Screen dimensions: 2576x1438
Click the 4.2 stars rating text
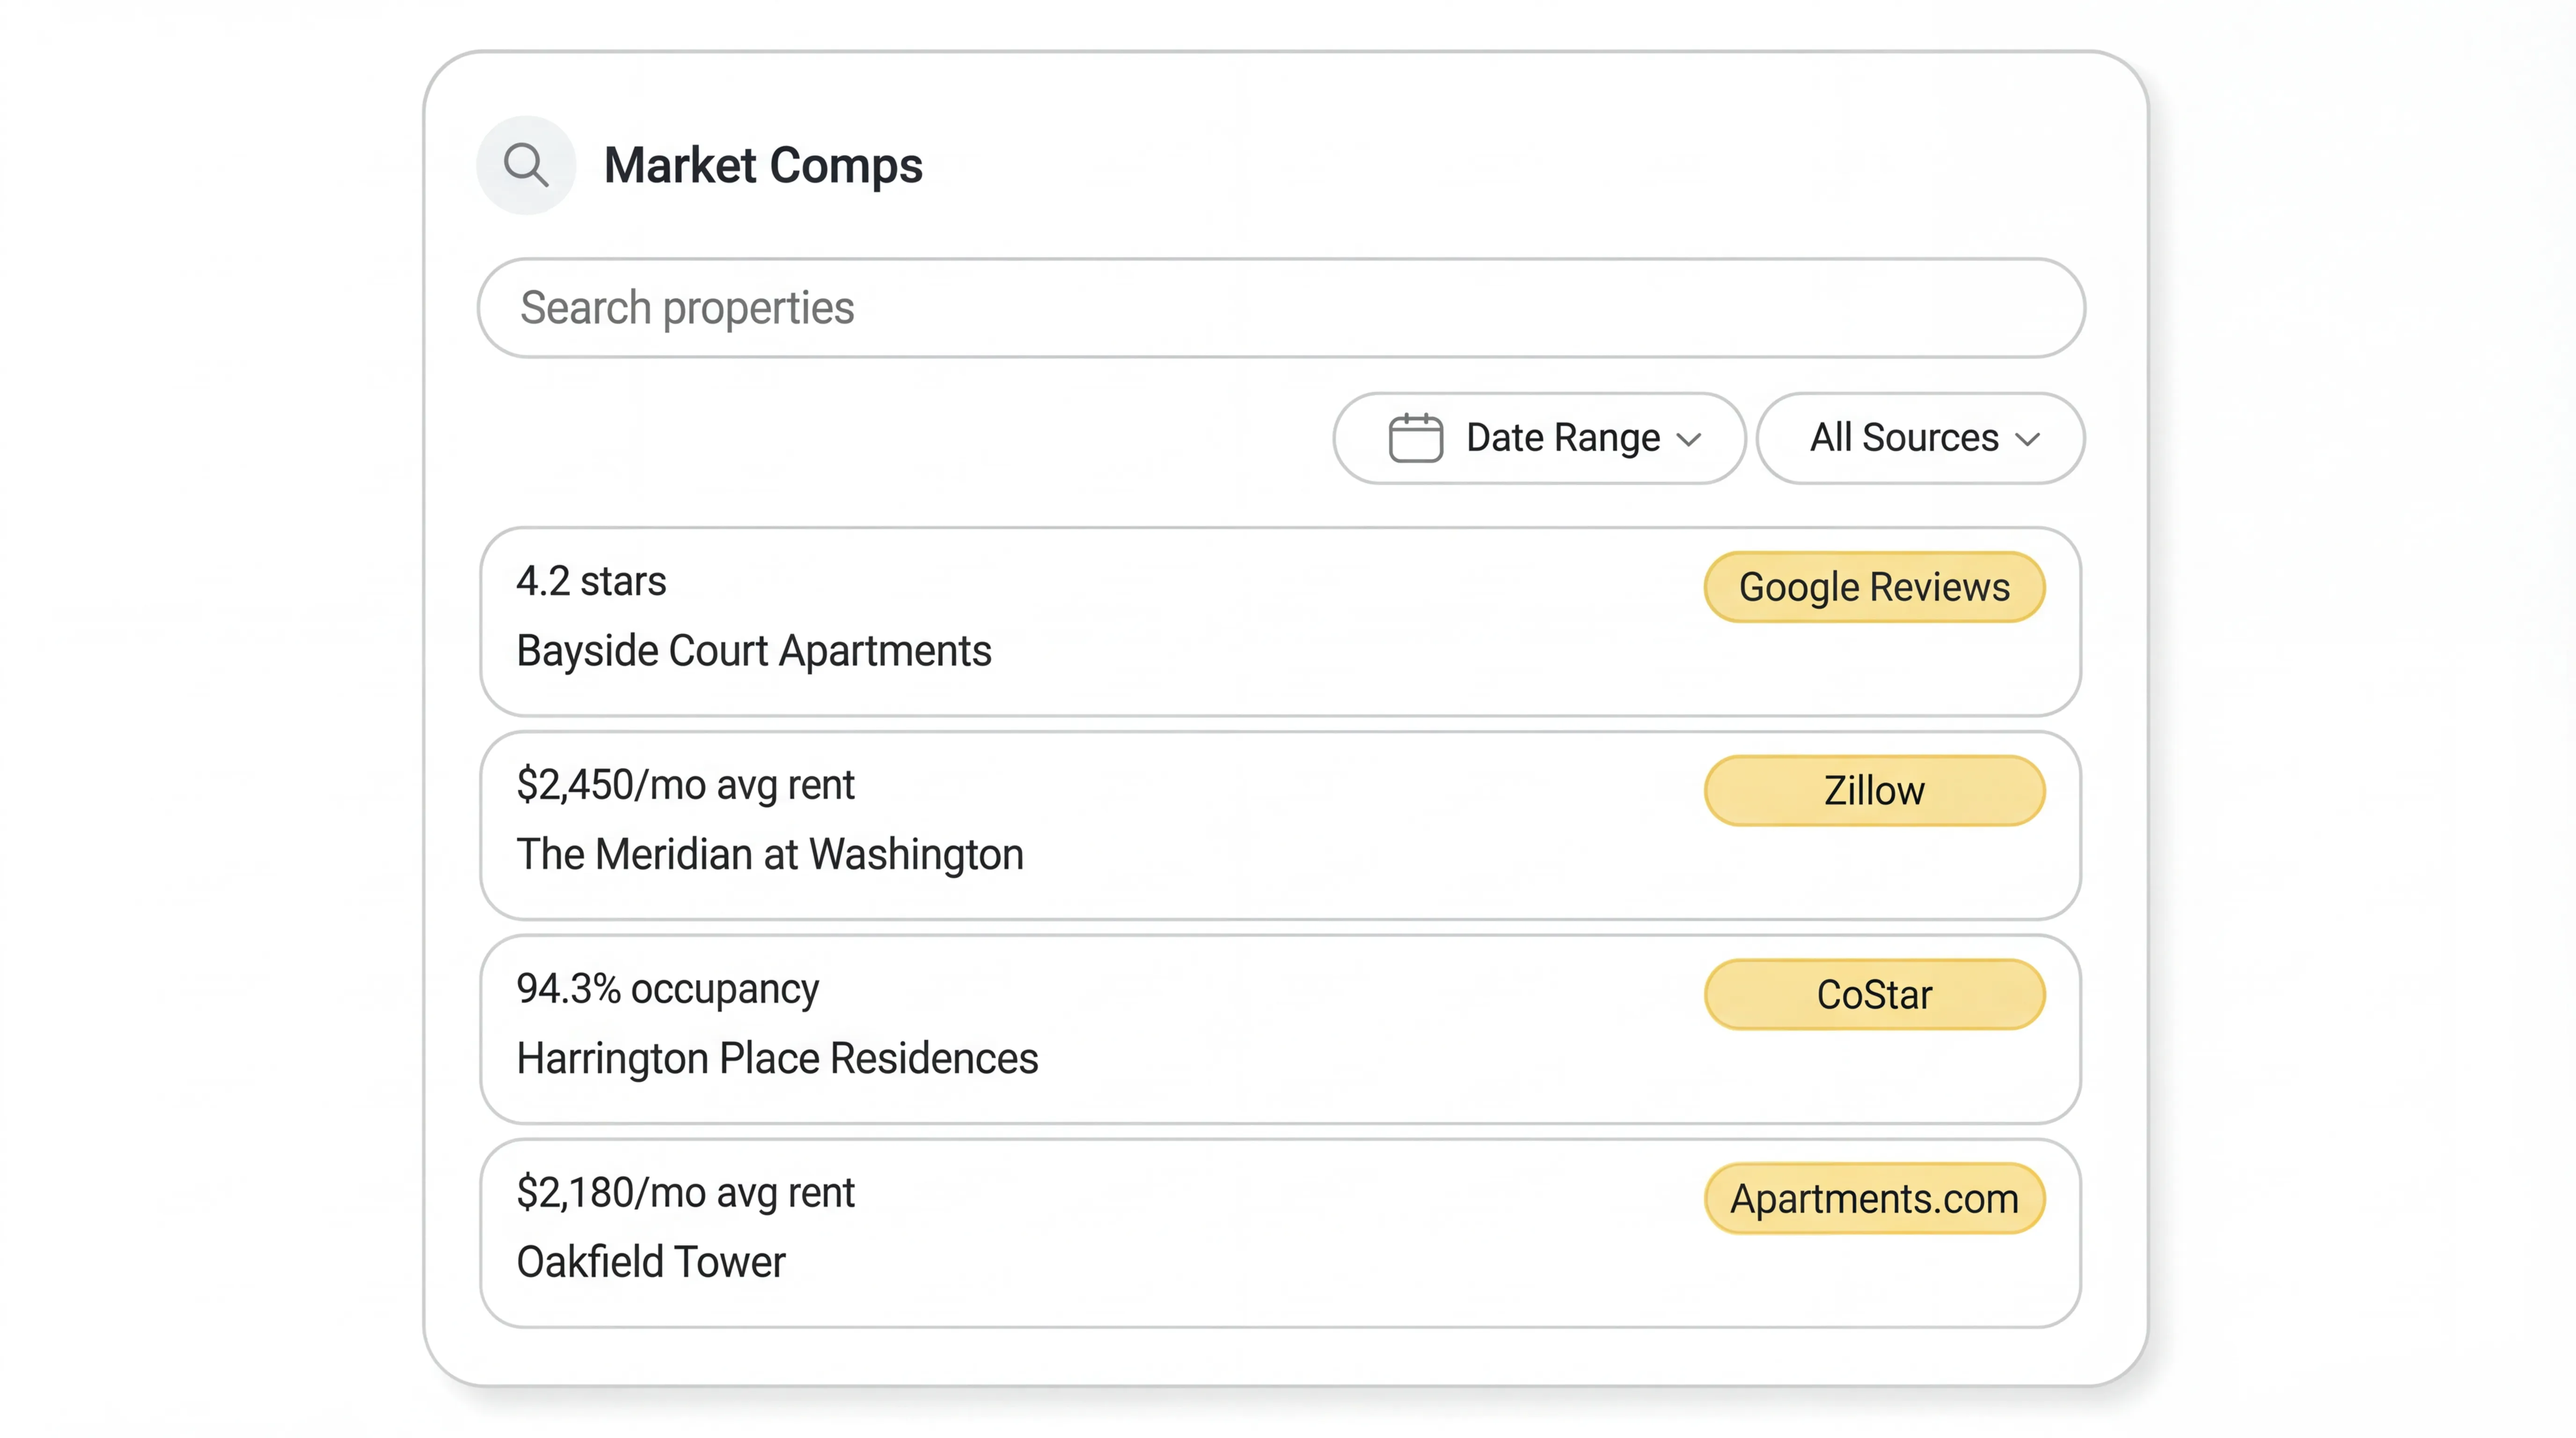pyautogui.click(x=591, y=582)
